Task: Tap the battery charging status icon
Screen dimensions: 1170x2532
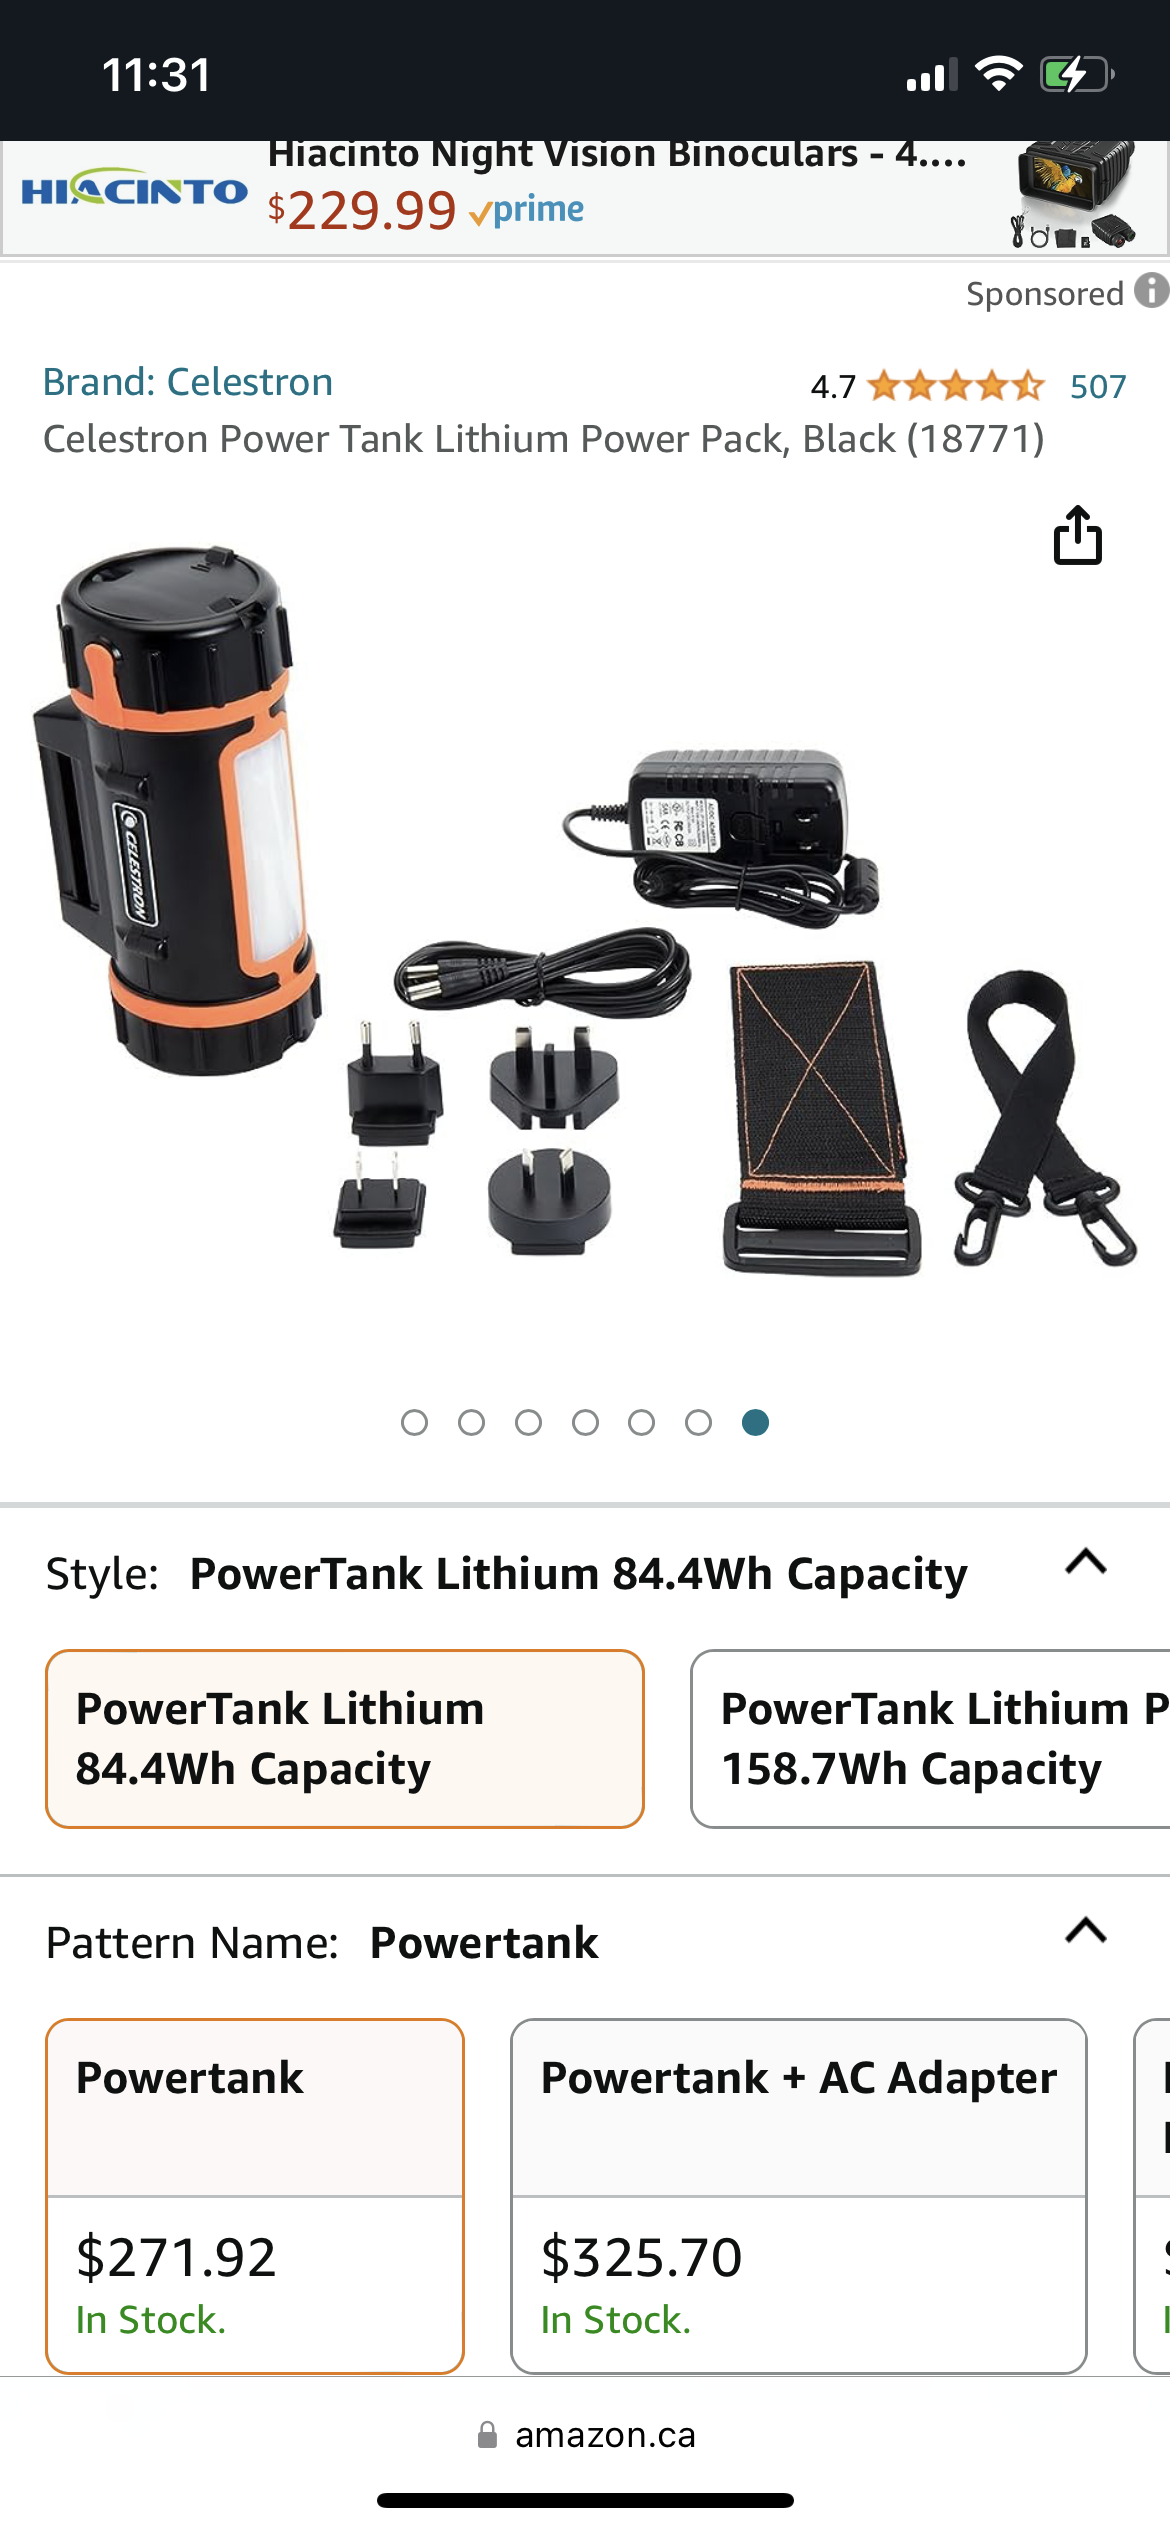Action: point(1077,75)
